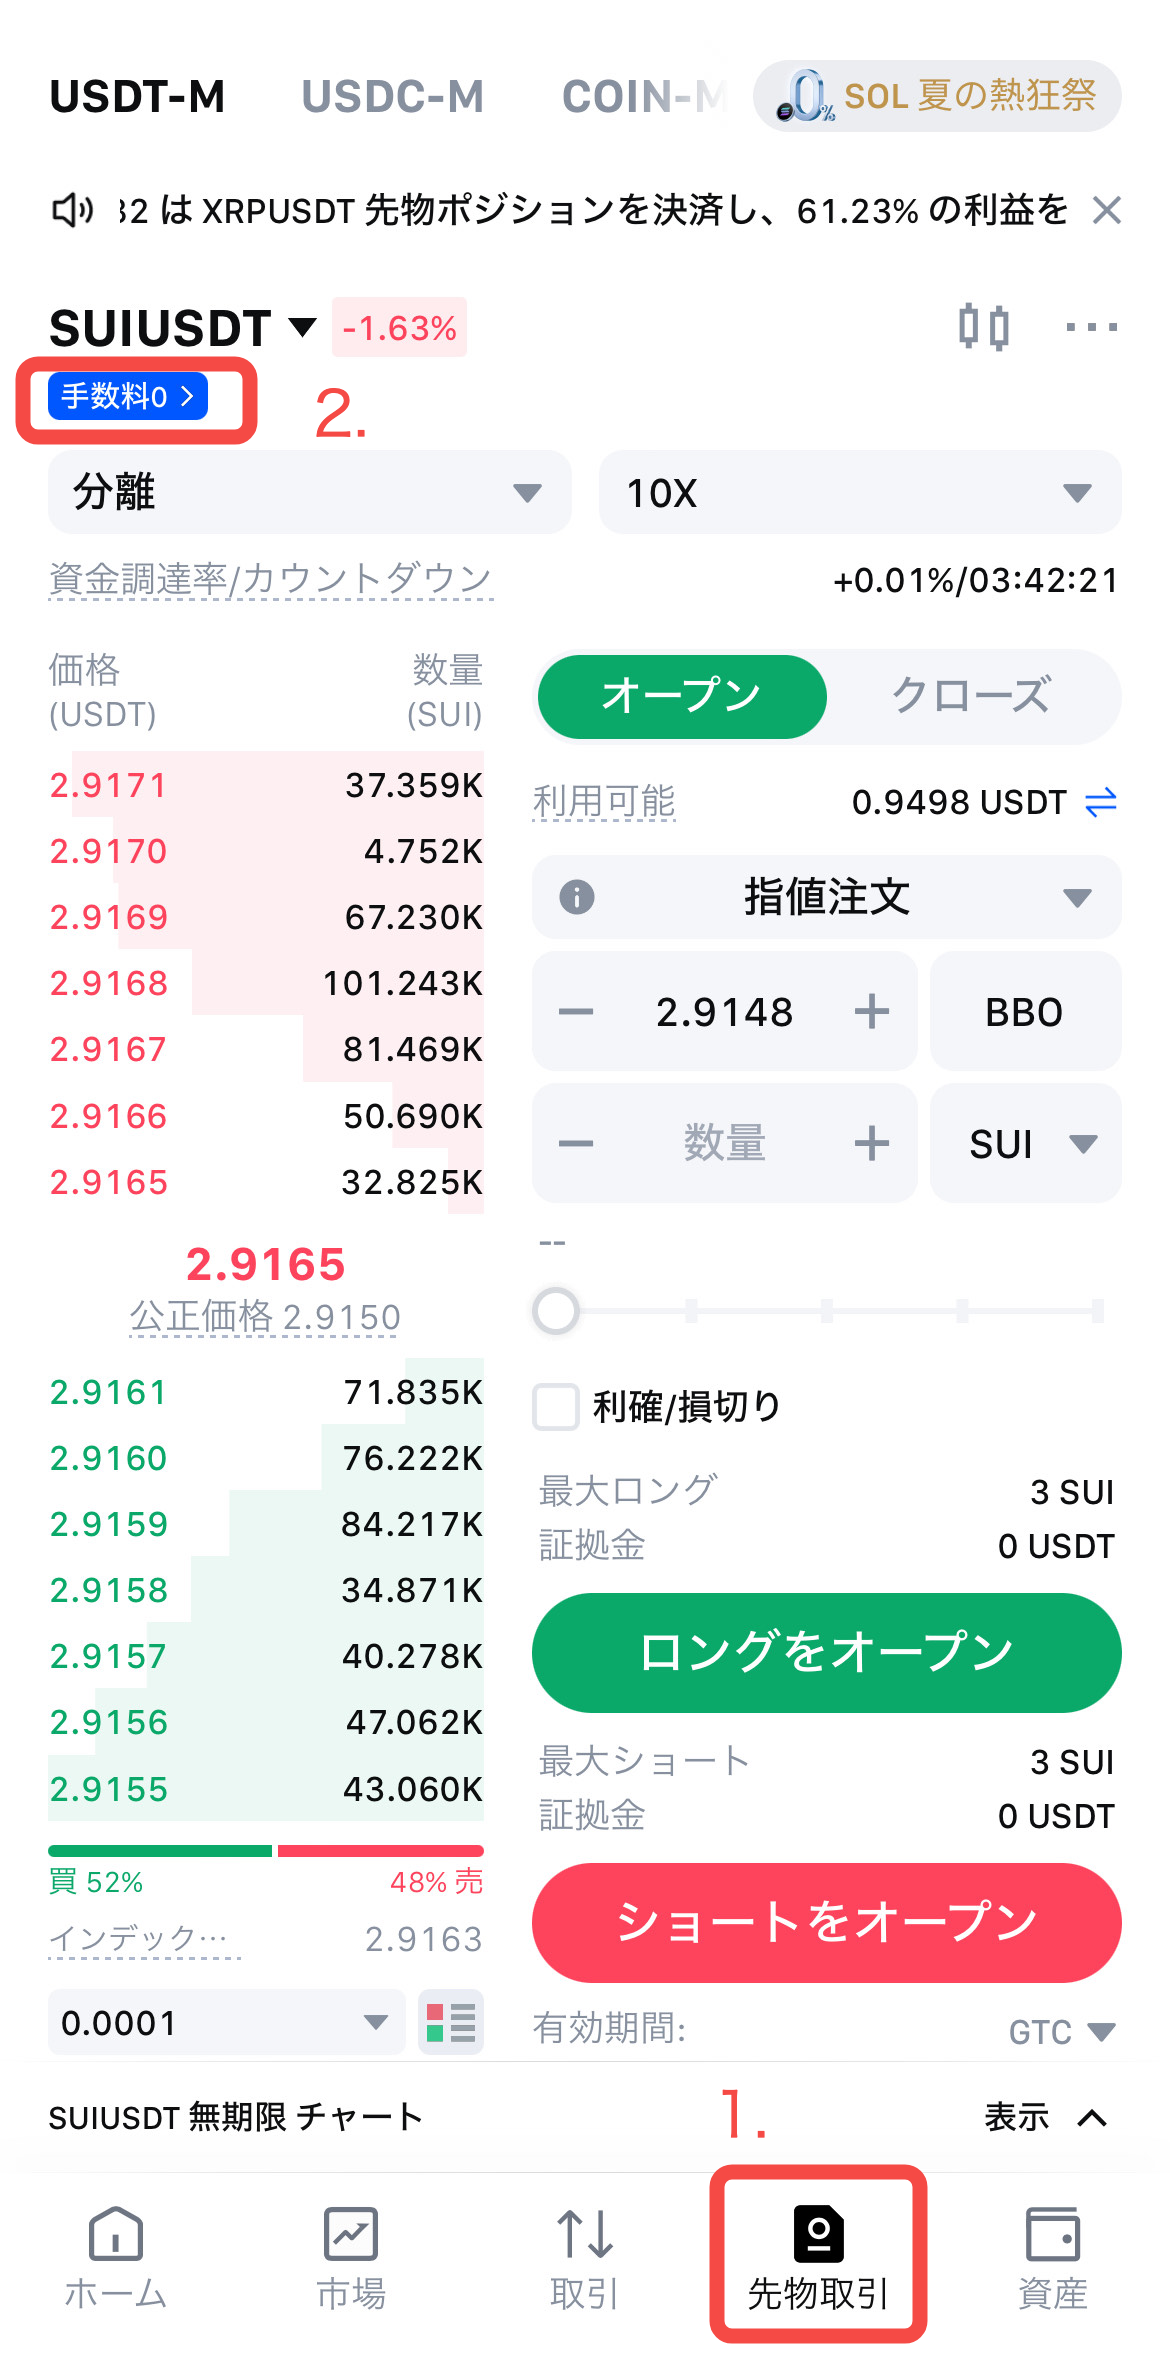Switch to the USDC-M tab
The image size is (1170, 2379).
[392, 97]
